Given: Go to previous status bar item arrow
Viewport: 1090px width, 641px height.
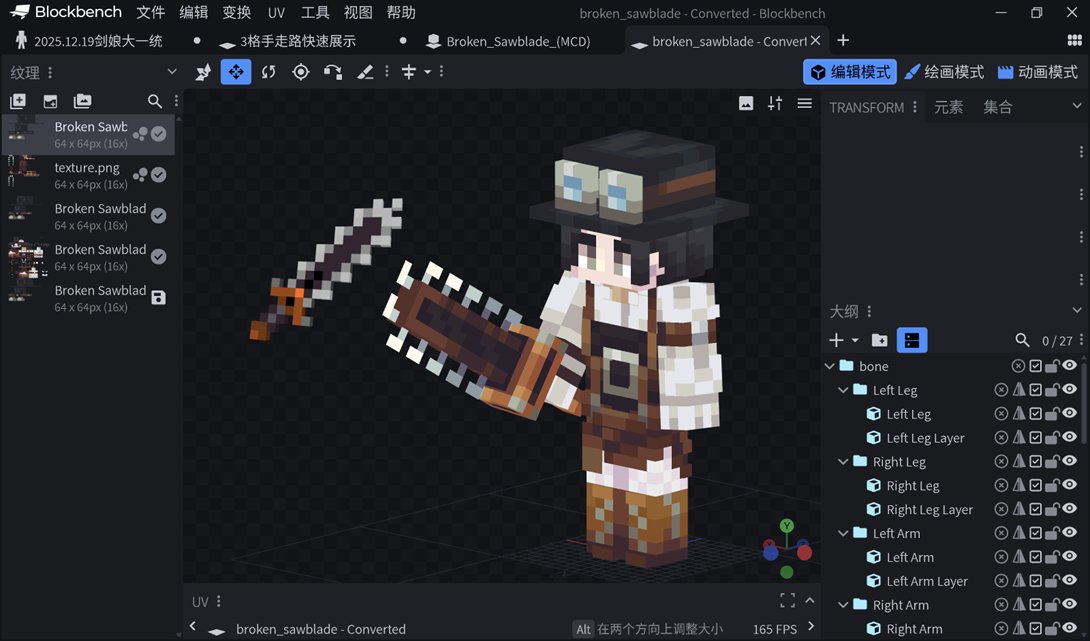Looking at the screenshot, I should coord(193,626).
